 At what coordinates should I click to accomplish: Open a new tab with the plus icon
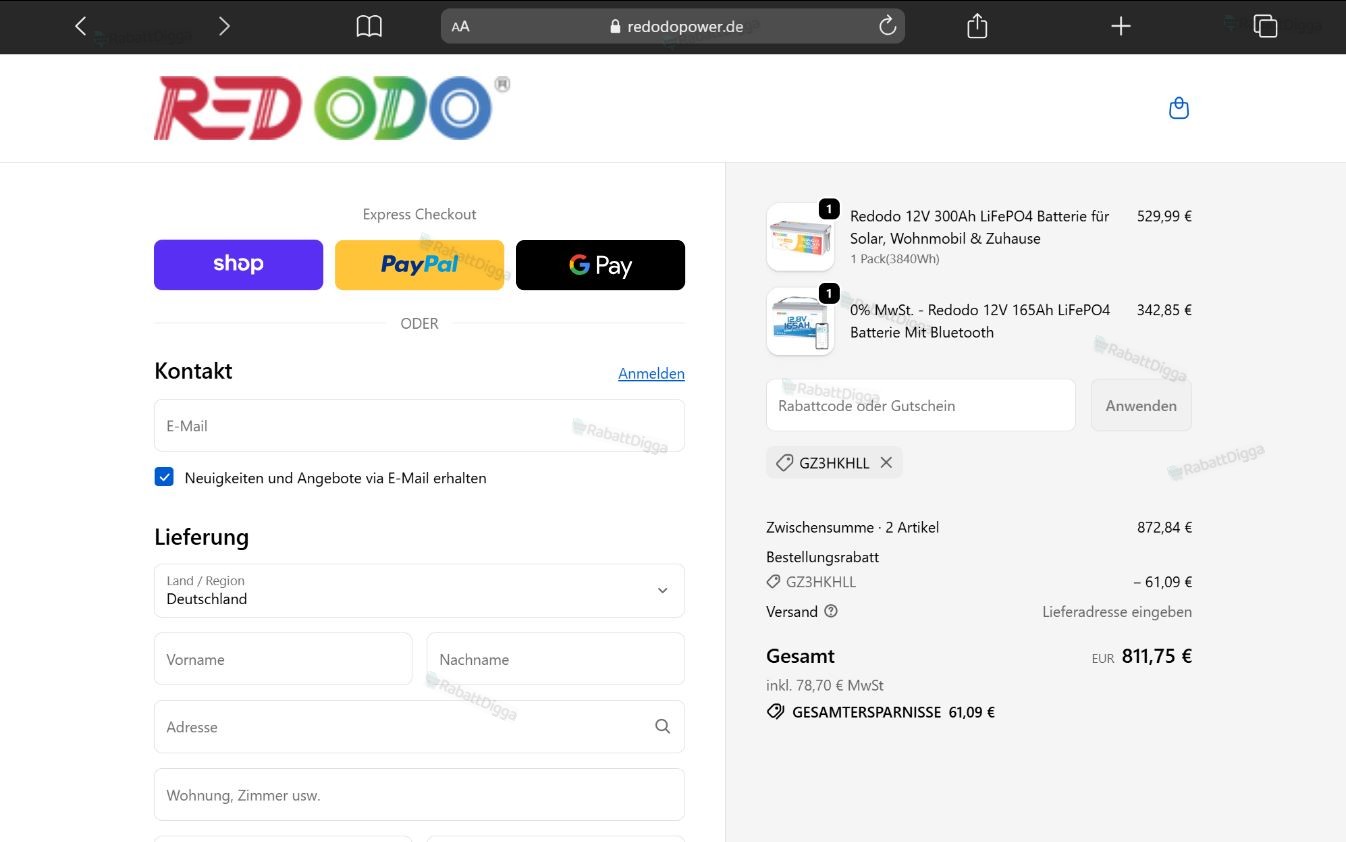[x=1121, y=26]
